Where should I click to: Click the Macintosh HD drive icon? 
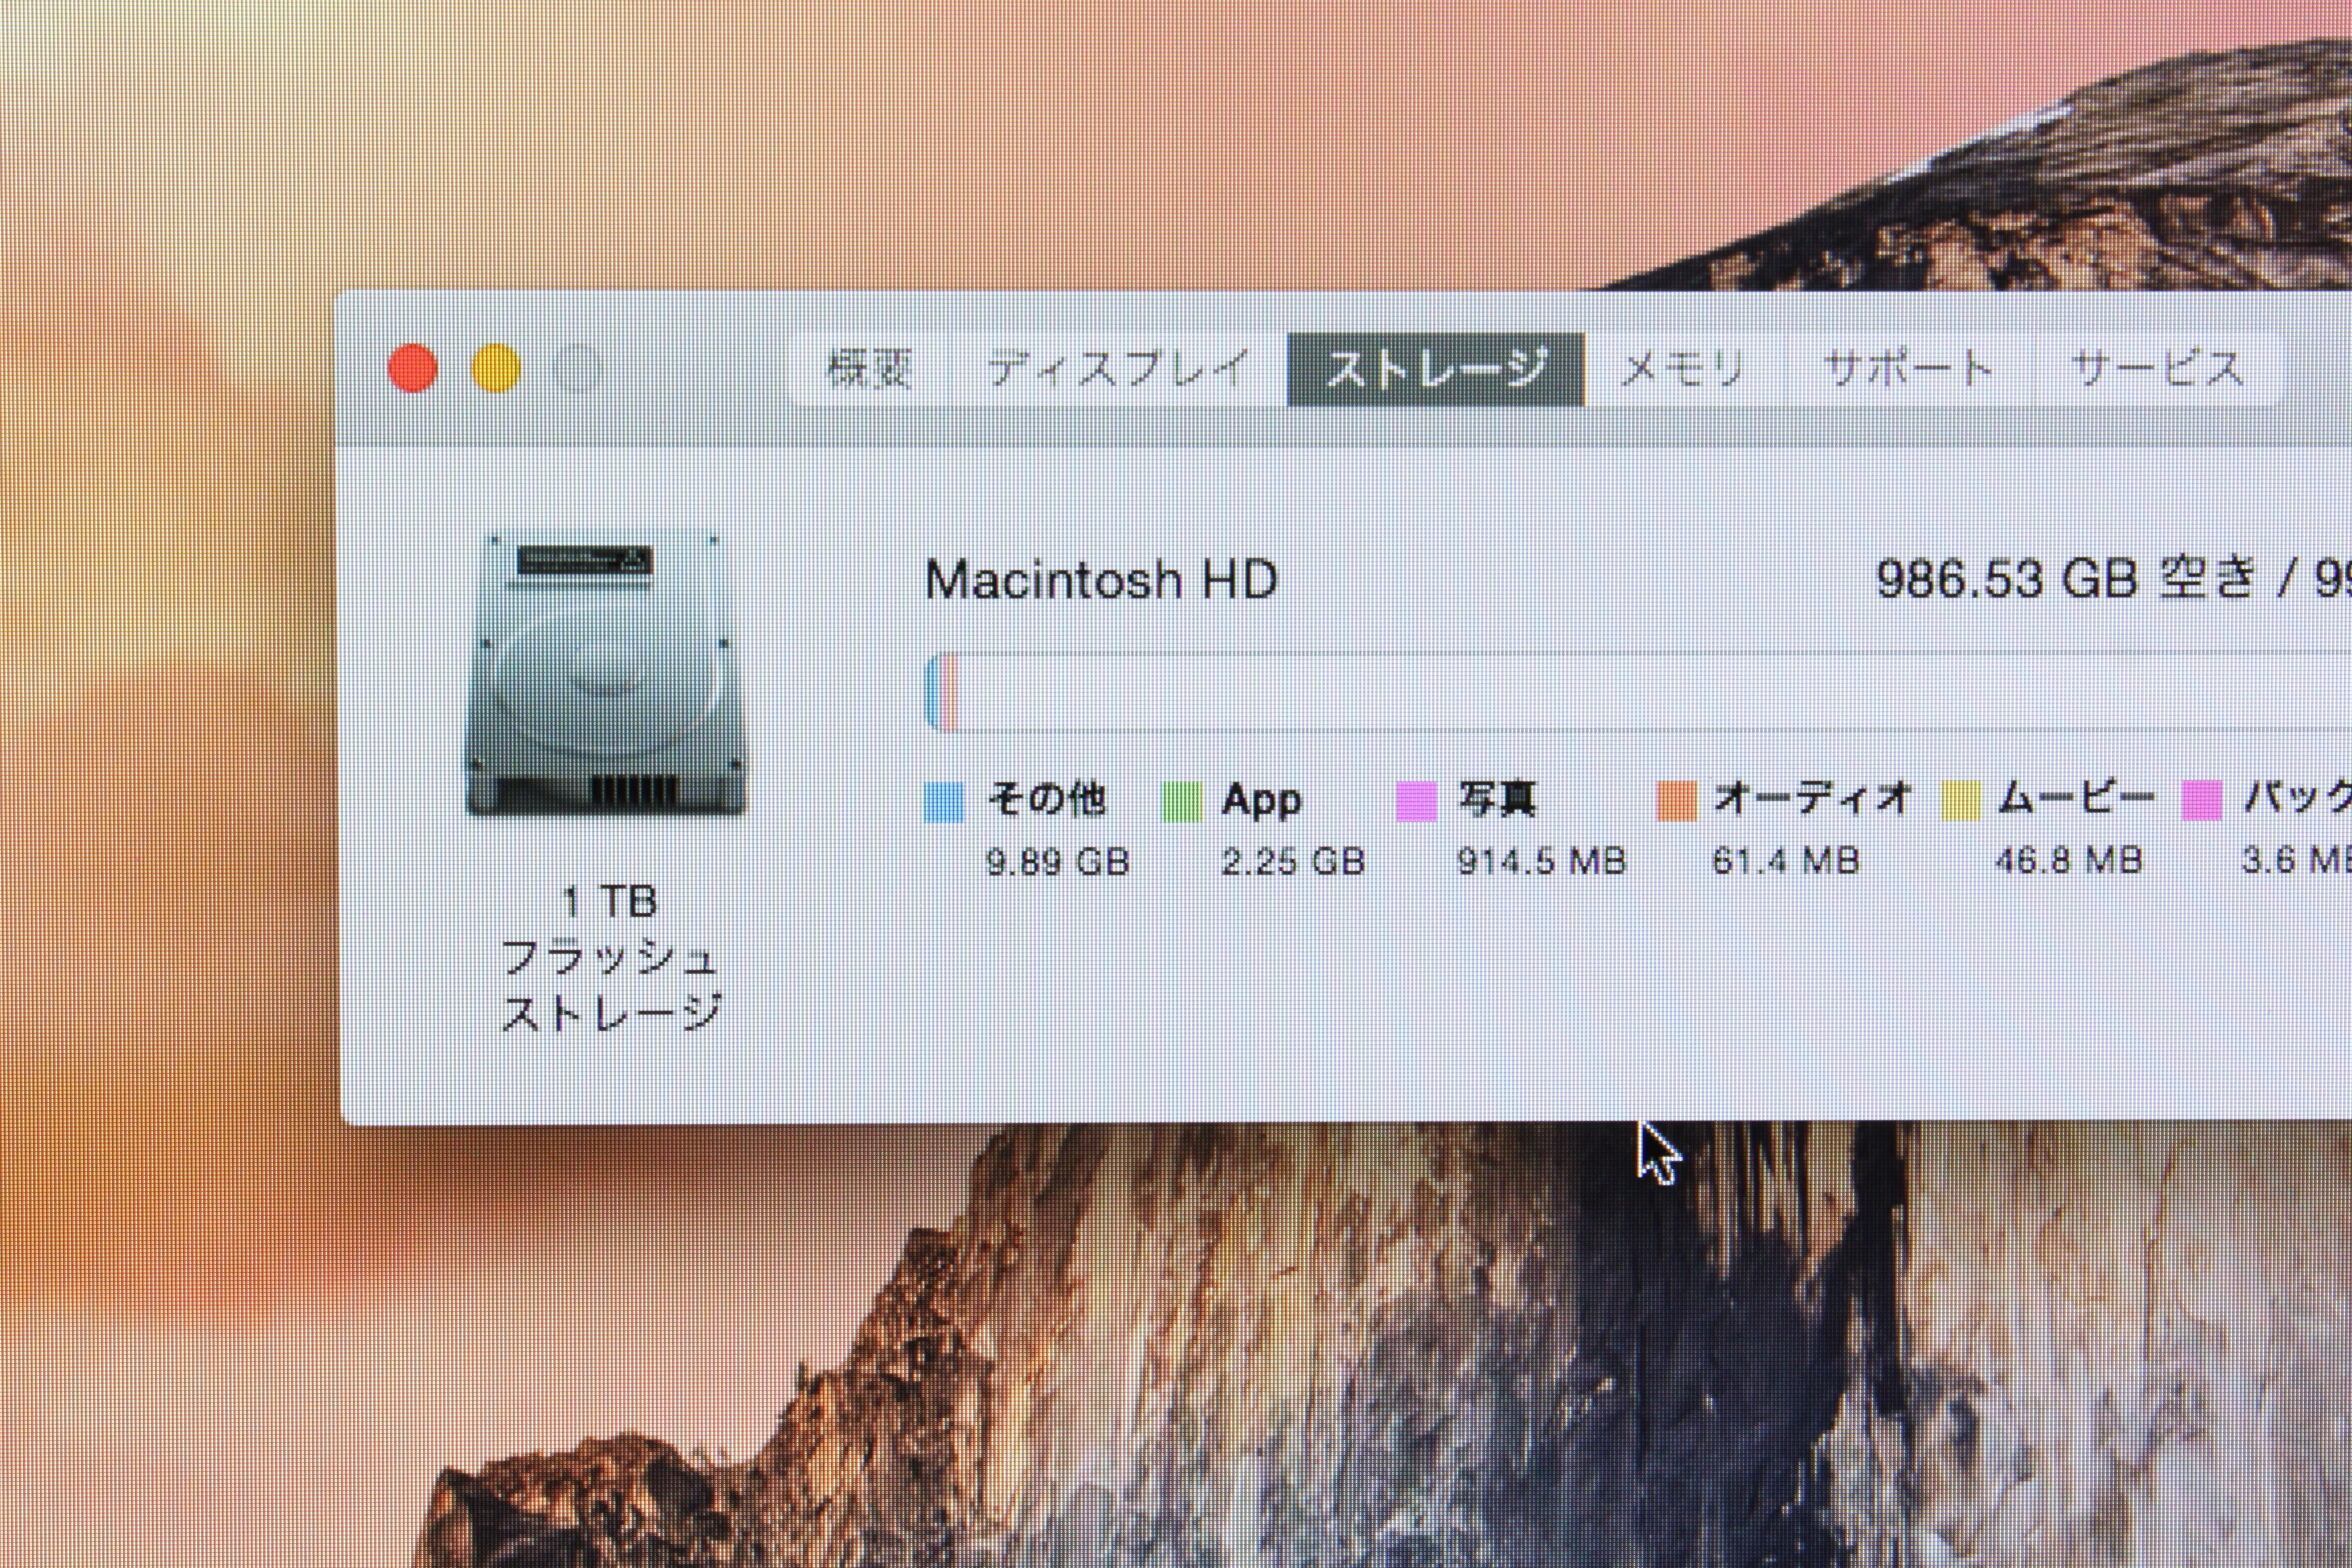coord(606,673)
